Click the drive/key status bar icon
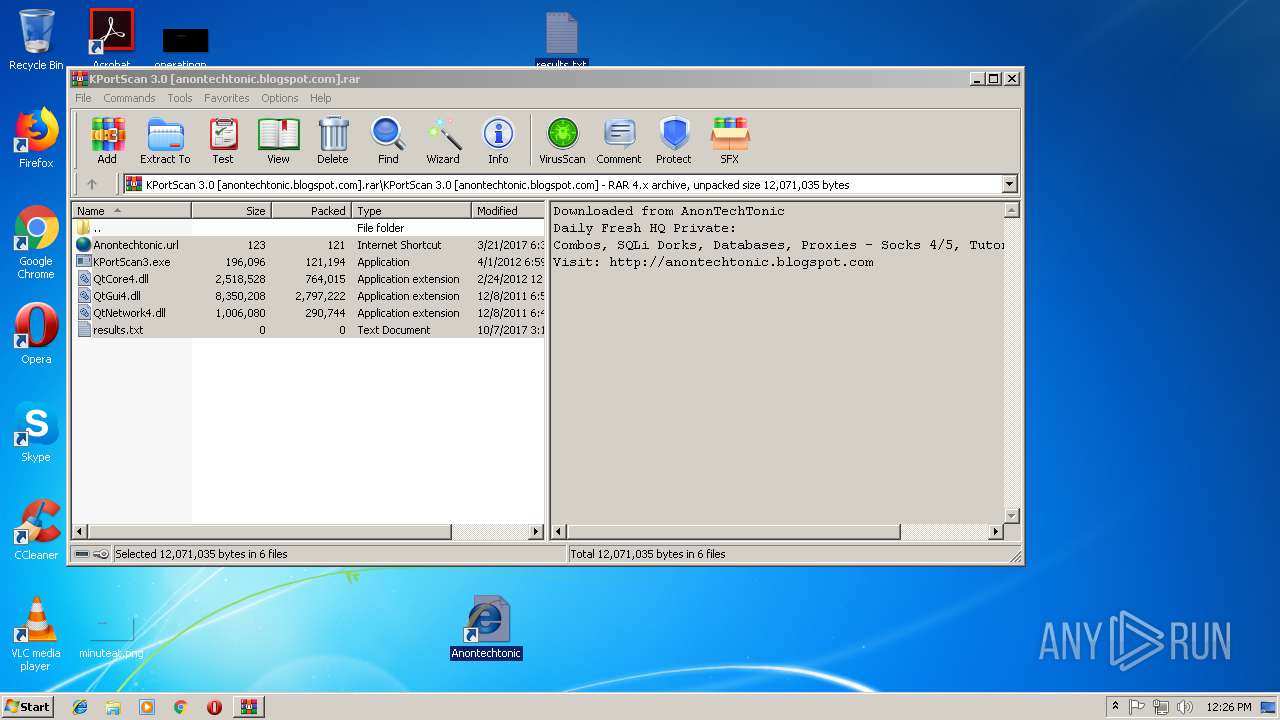The height and width of the screenshot is (720, 1280). pyautogui.click(x=91, y=554)
